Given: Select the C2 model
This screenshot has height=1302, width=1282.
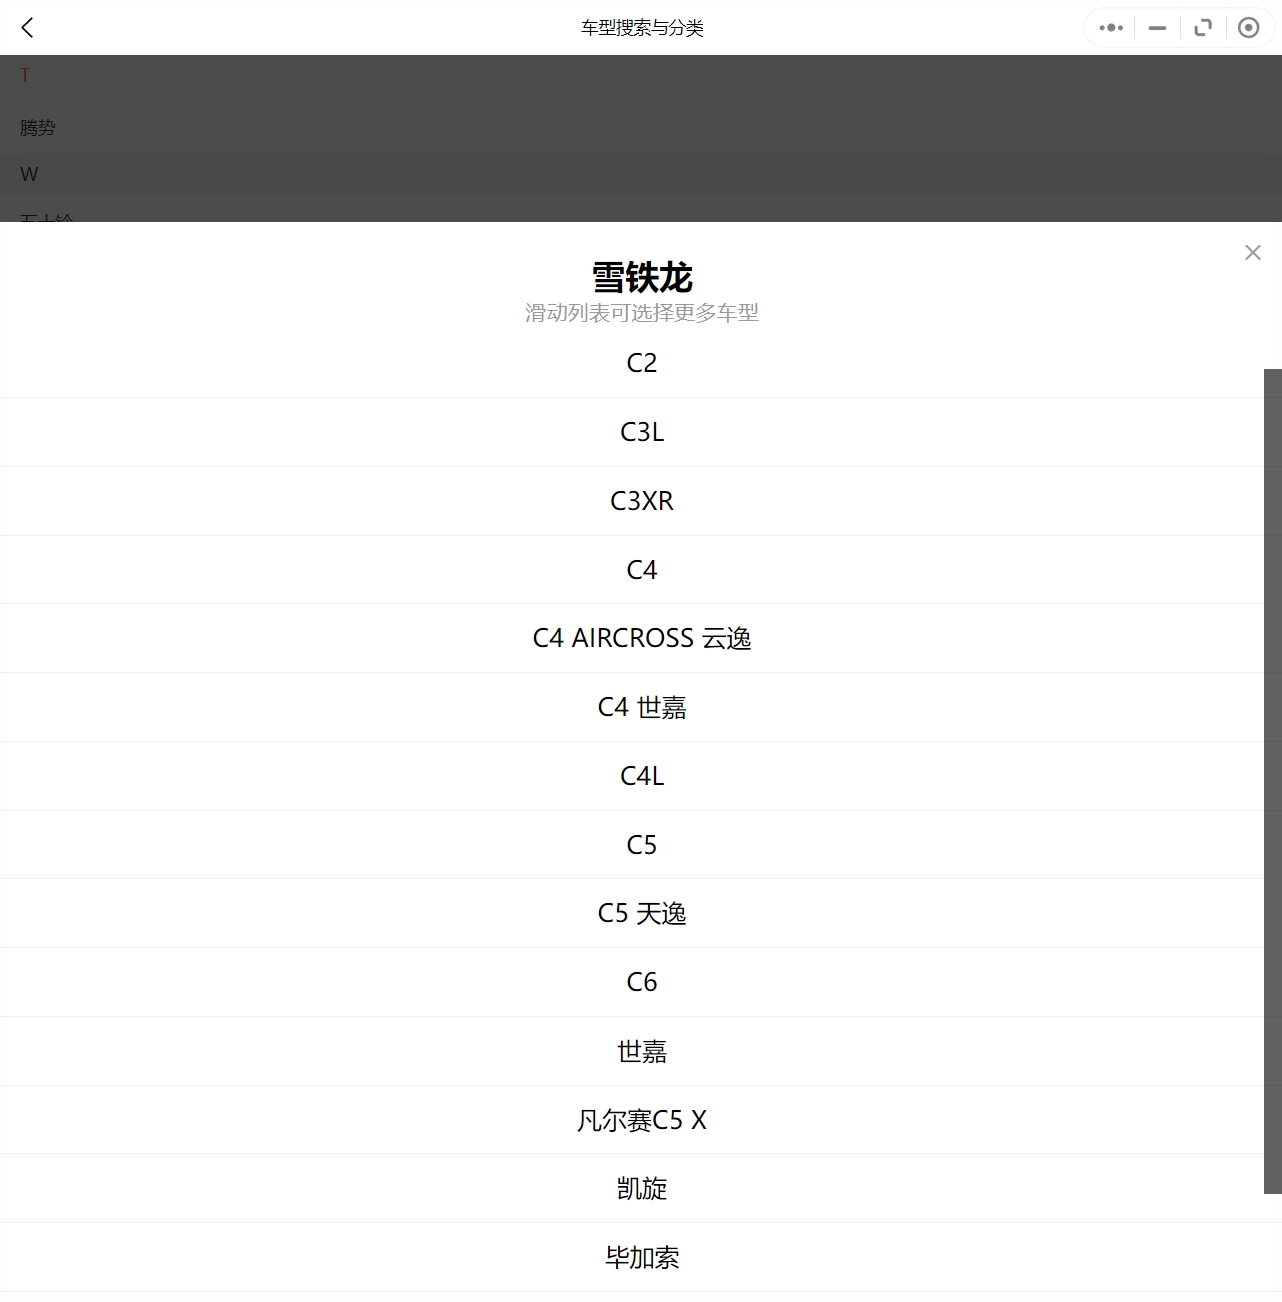Looking at the screenshot, I should tap(641, 363).
